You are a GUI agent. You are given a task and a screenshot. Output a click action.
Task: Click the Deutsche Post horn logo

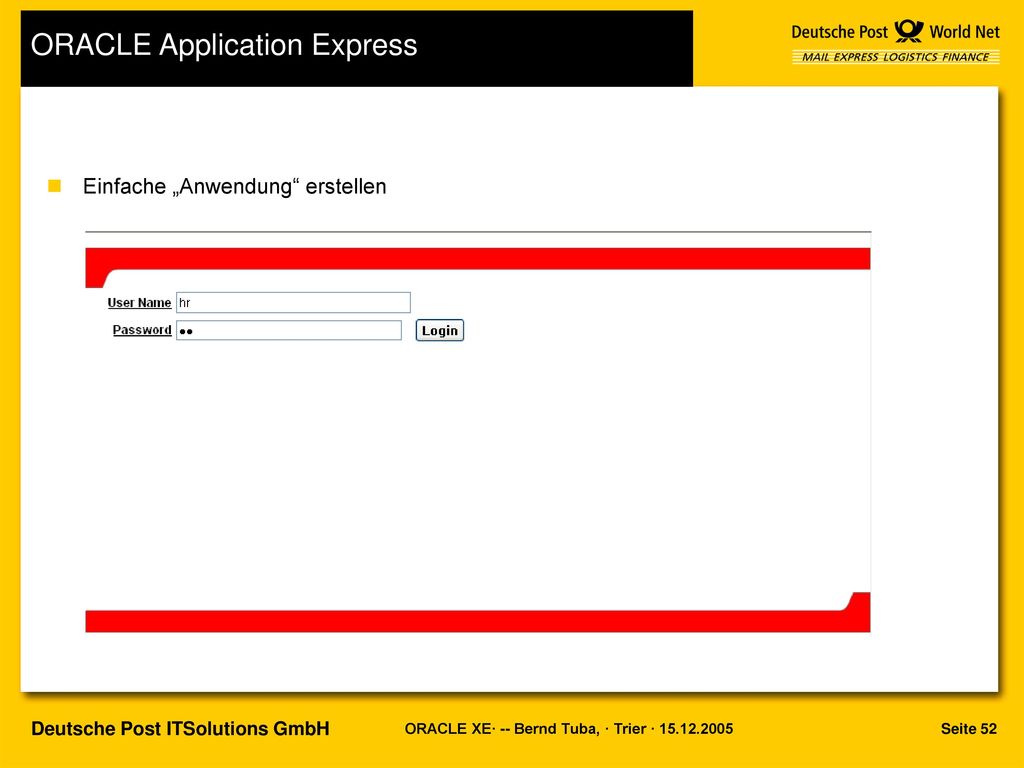pyautogui.click(x=908, y=31)
